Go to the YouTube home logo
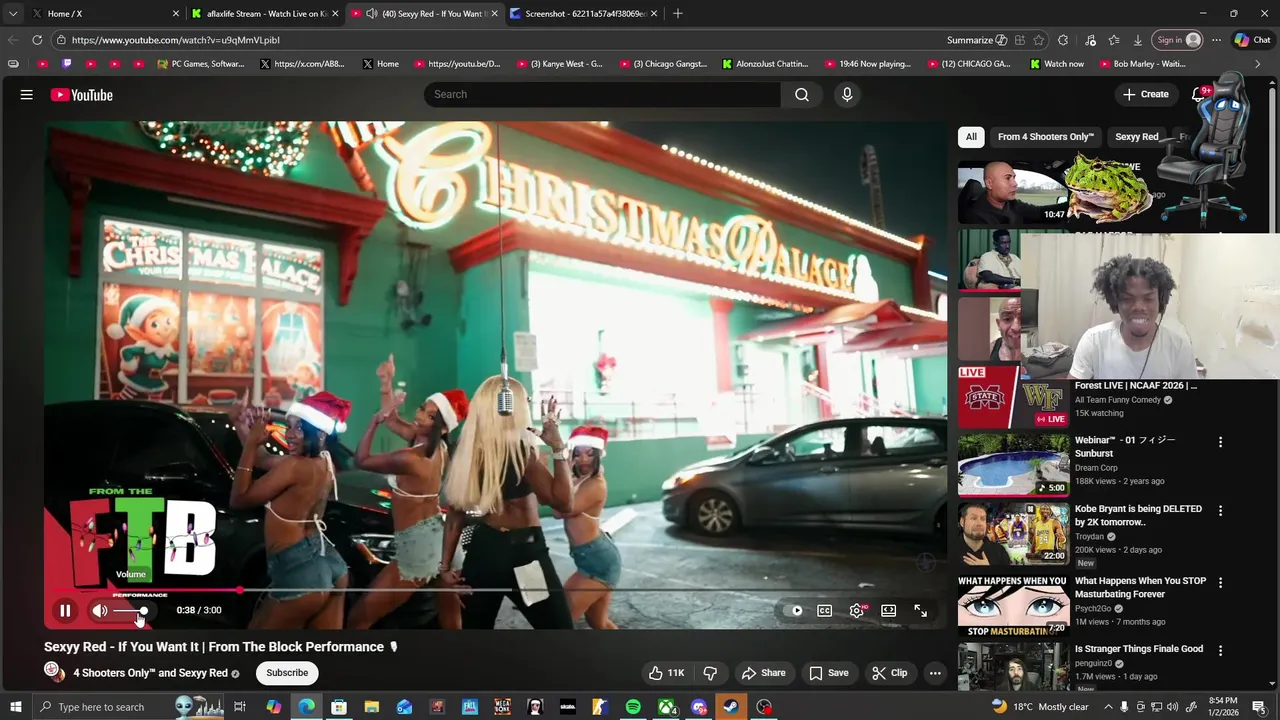The image size is (1280, 720). (82, 95)
